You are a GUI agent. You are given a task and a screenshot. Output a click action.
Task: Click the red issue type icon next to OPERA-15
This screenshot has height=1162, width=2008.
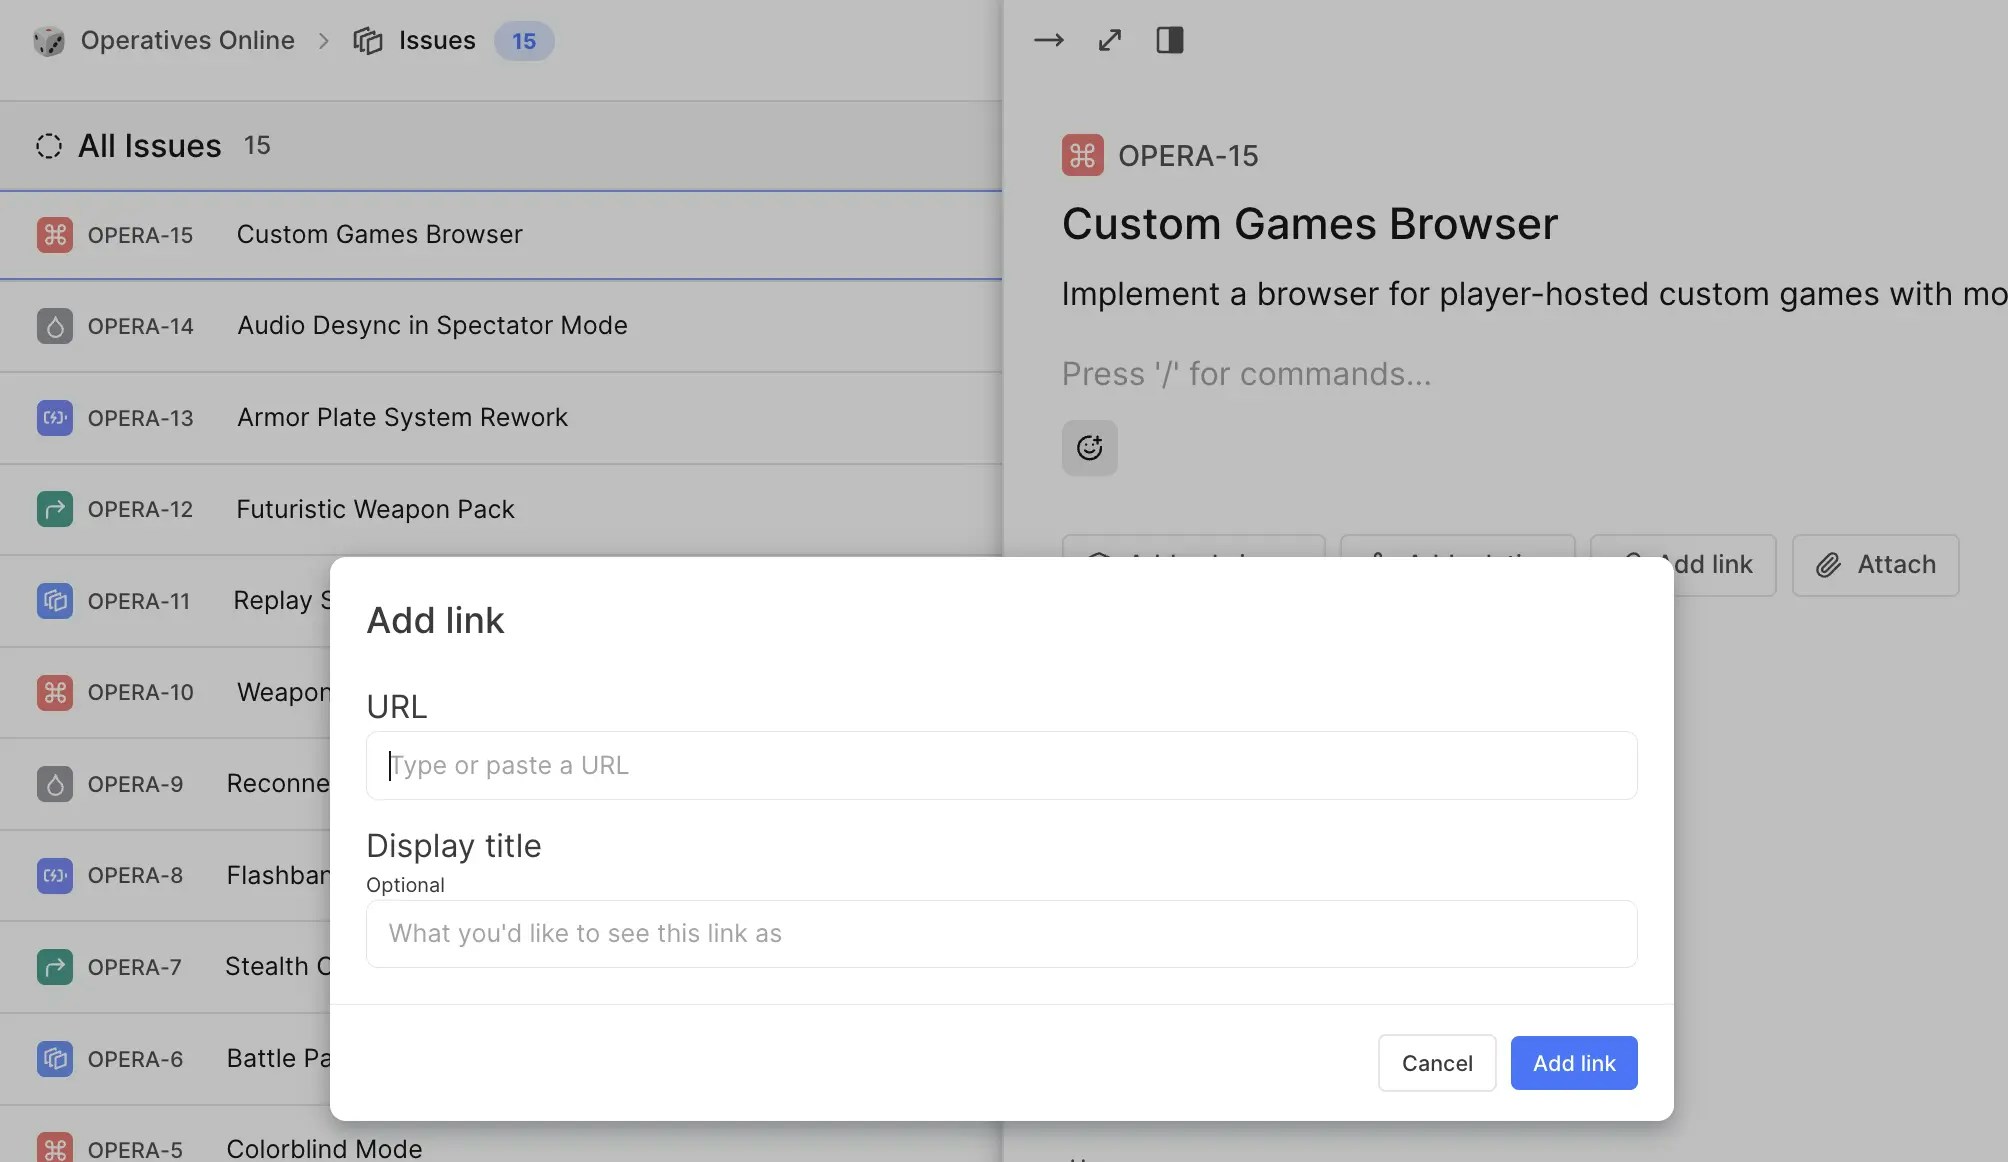pos(55,234)
